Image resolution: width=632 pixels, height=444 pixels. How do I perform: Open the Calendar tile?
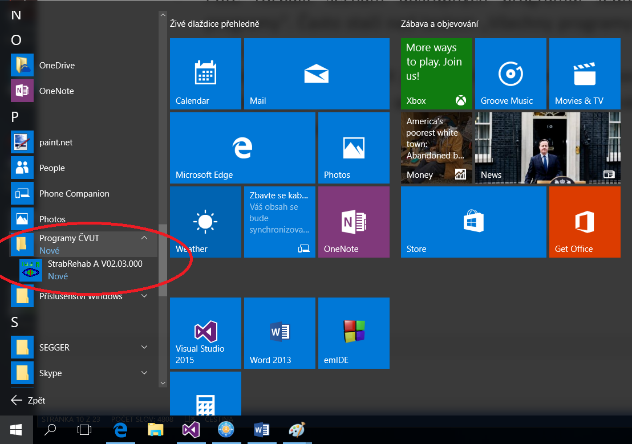pyautogui.click(x=205, y=74)
